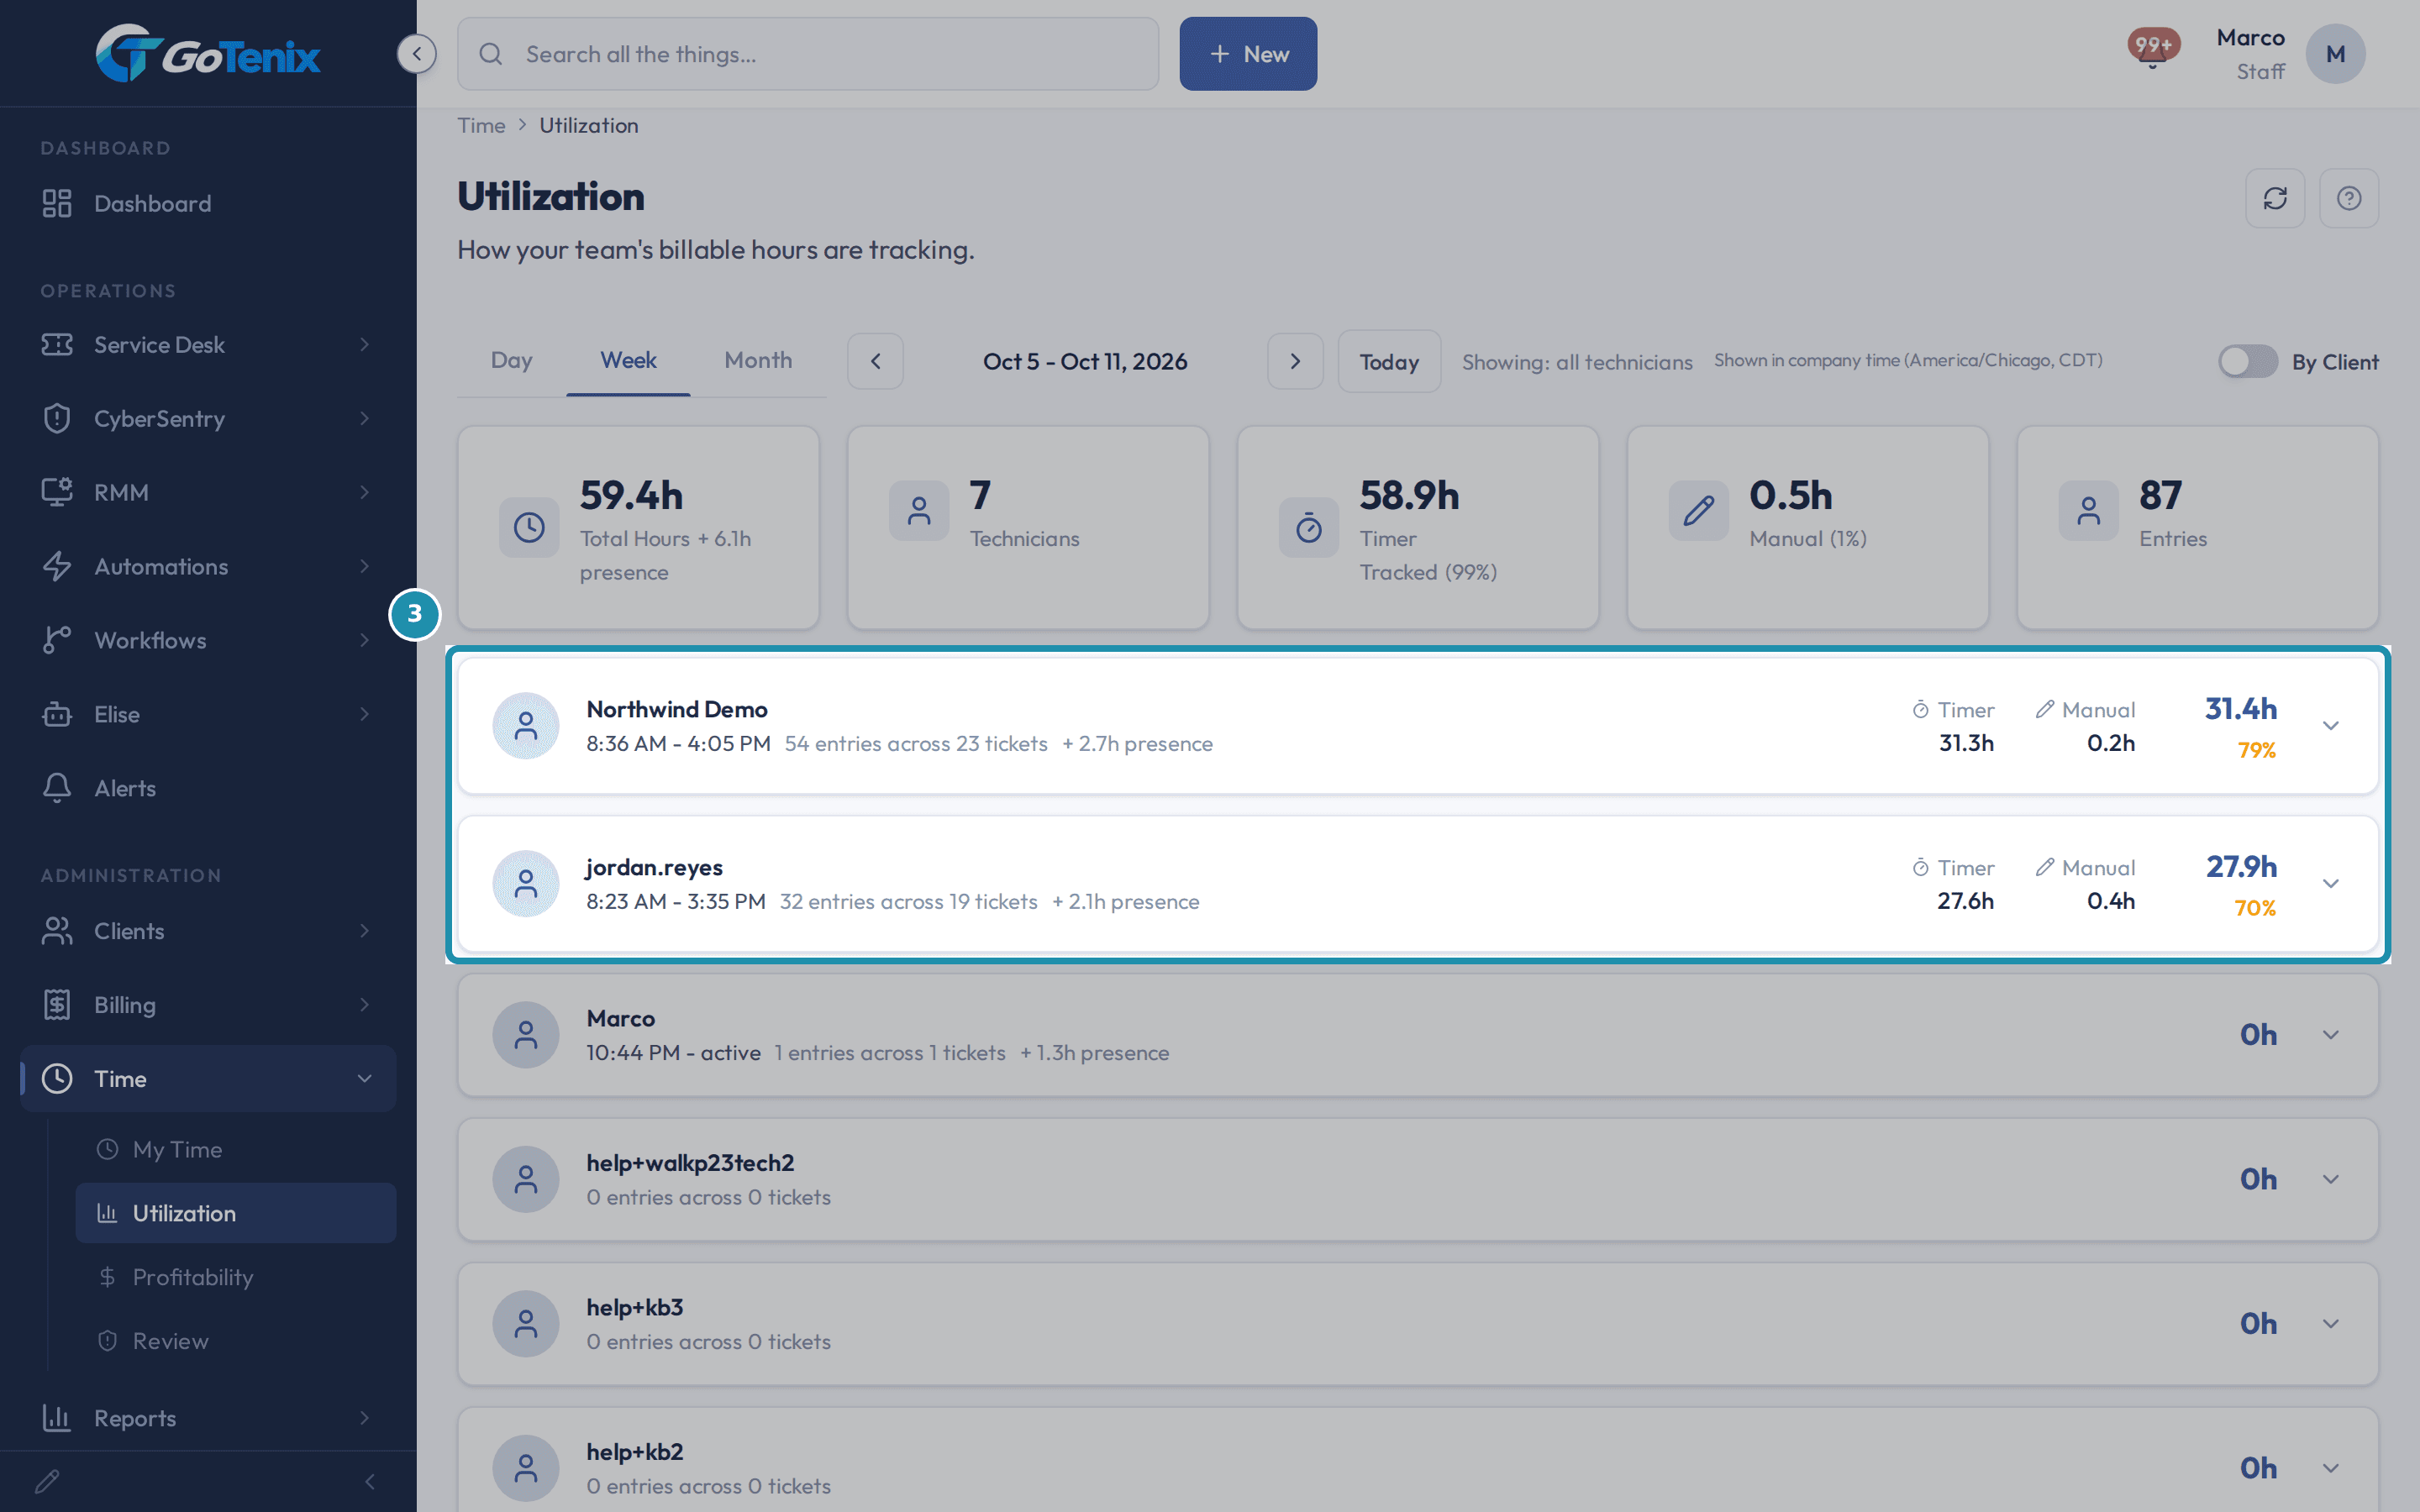Screen dimensions: 2420x1512
Task: Click Northwind Demo's avatar icon
Action: (x=526, y=725)
